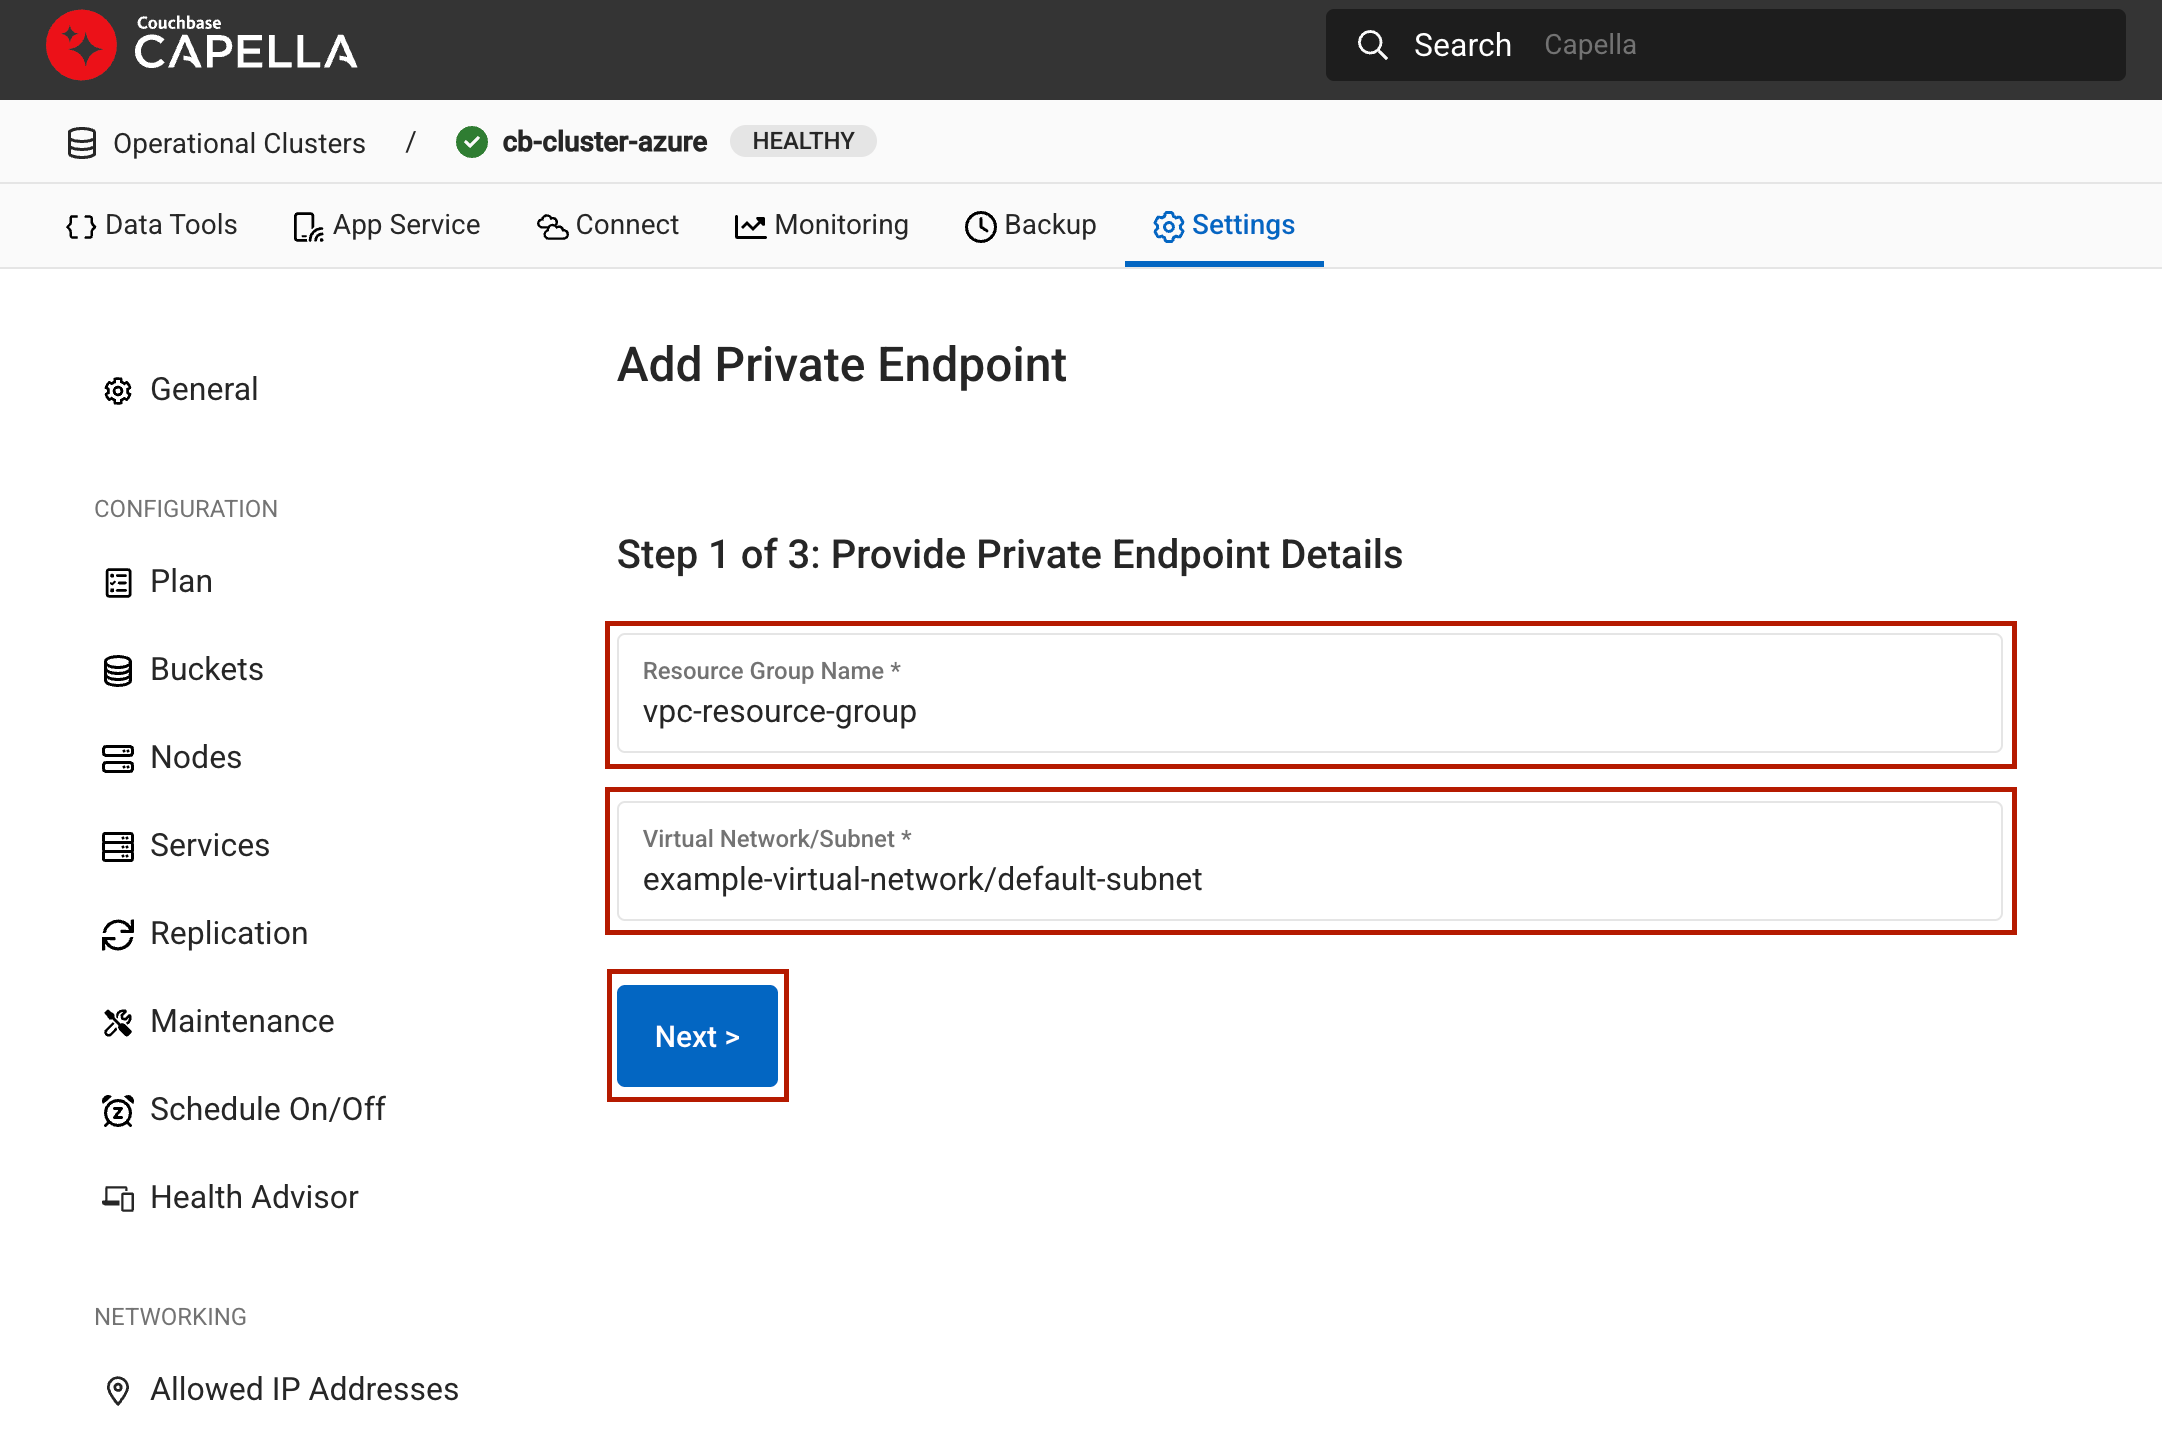2162x1430 pixels.
Task: Open the Monitoring tab
Action: click(822, 225)
